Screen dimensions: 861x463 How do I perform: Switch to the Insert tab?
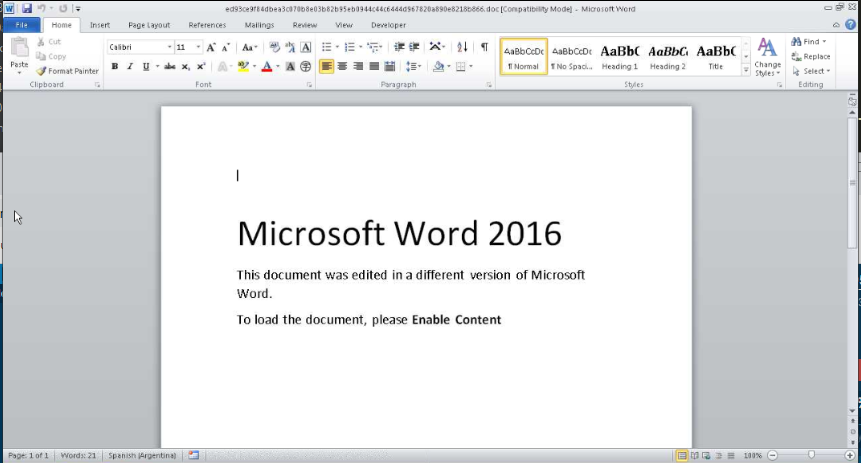[100, 25]
